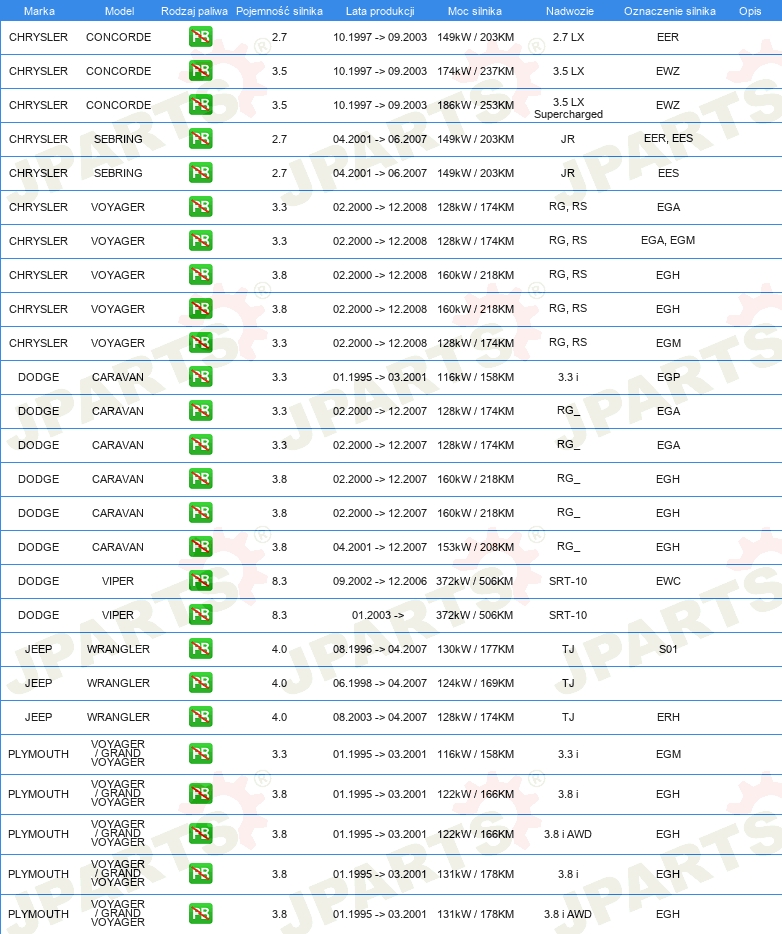Select the 'VIPER' cell in the 01.2003 row
This screenshot has height=934, width=782.
tap(118, 615)
